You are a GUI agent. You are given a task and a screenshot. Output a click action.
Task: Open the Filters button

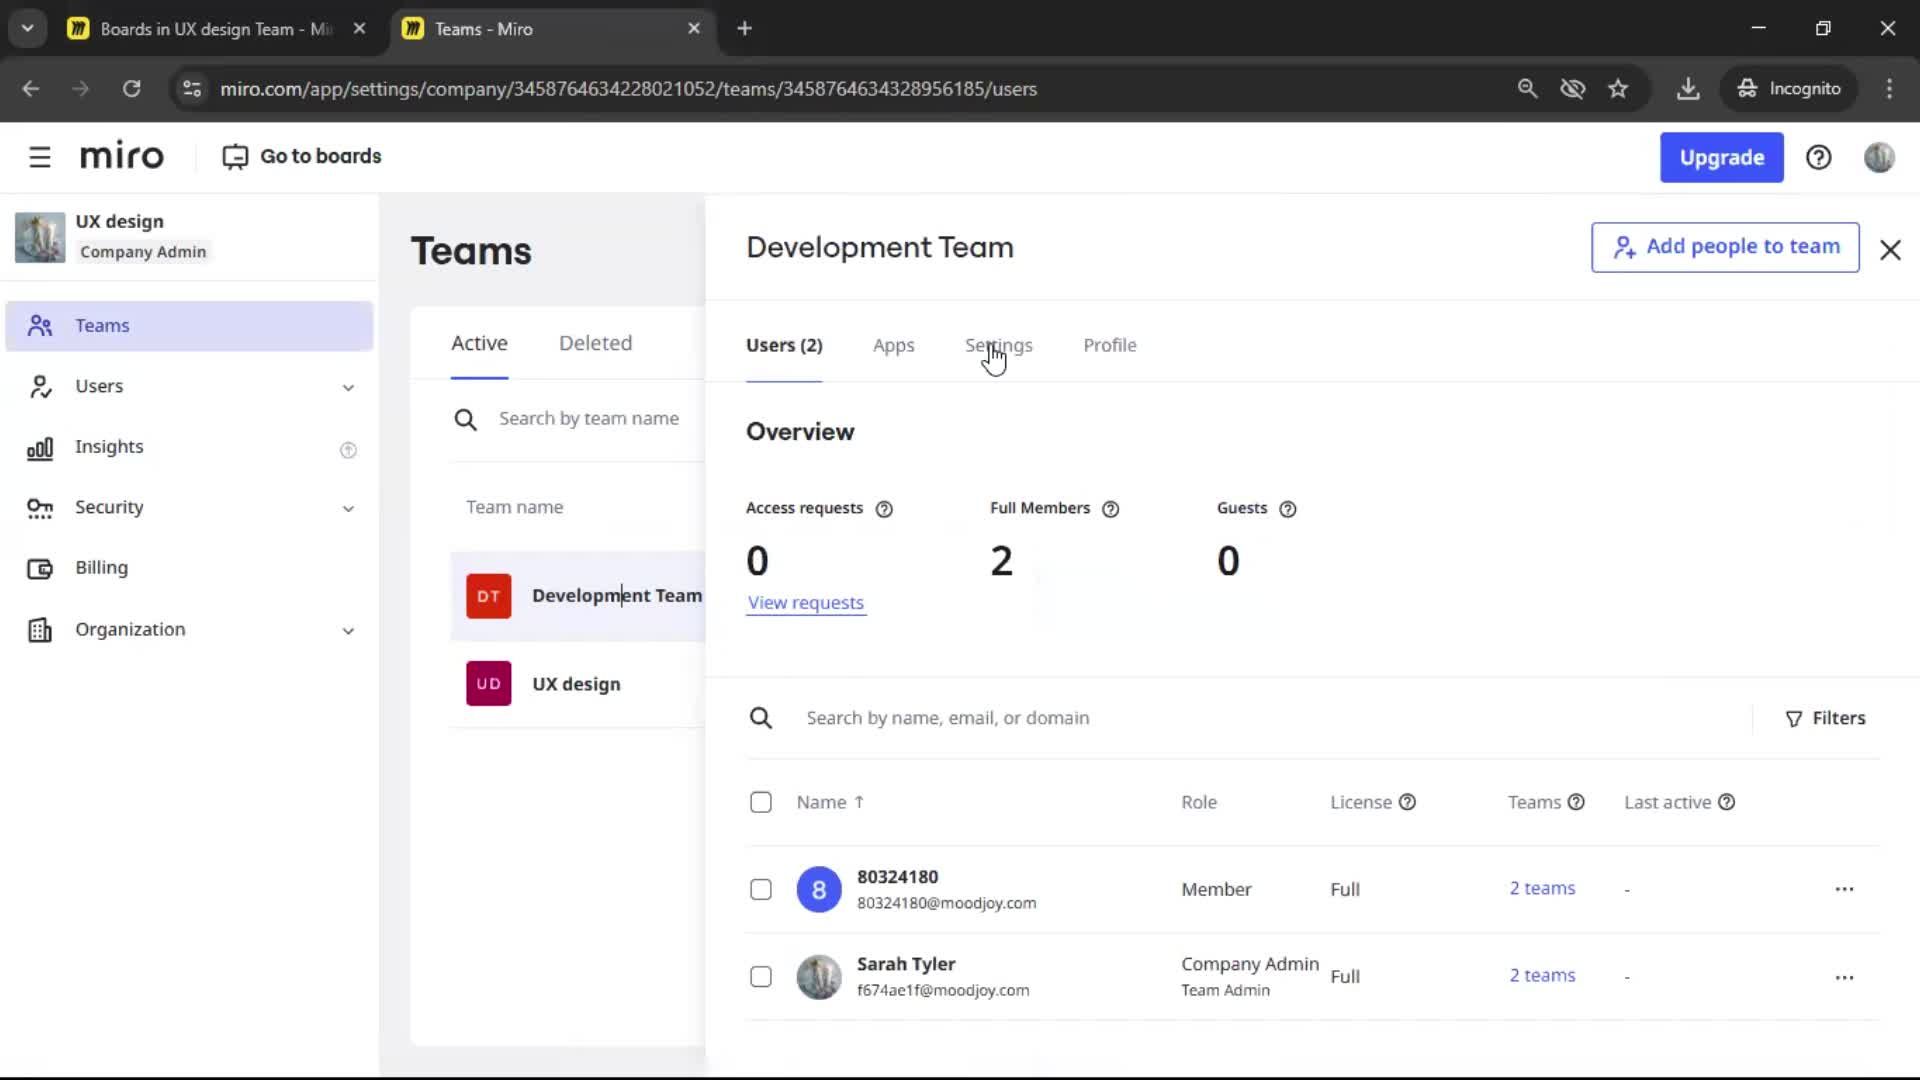(x=1826, y=718)
